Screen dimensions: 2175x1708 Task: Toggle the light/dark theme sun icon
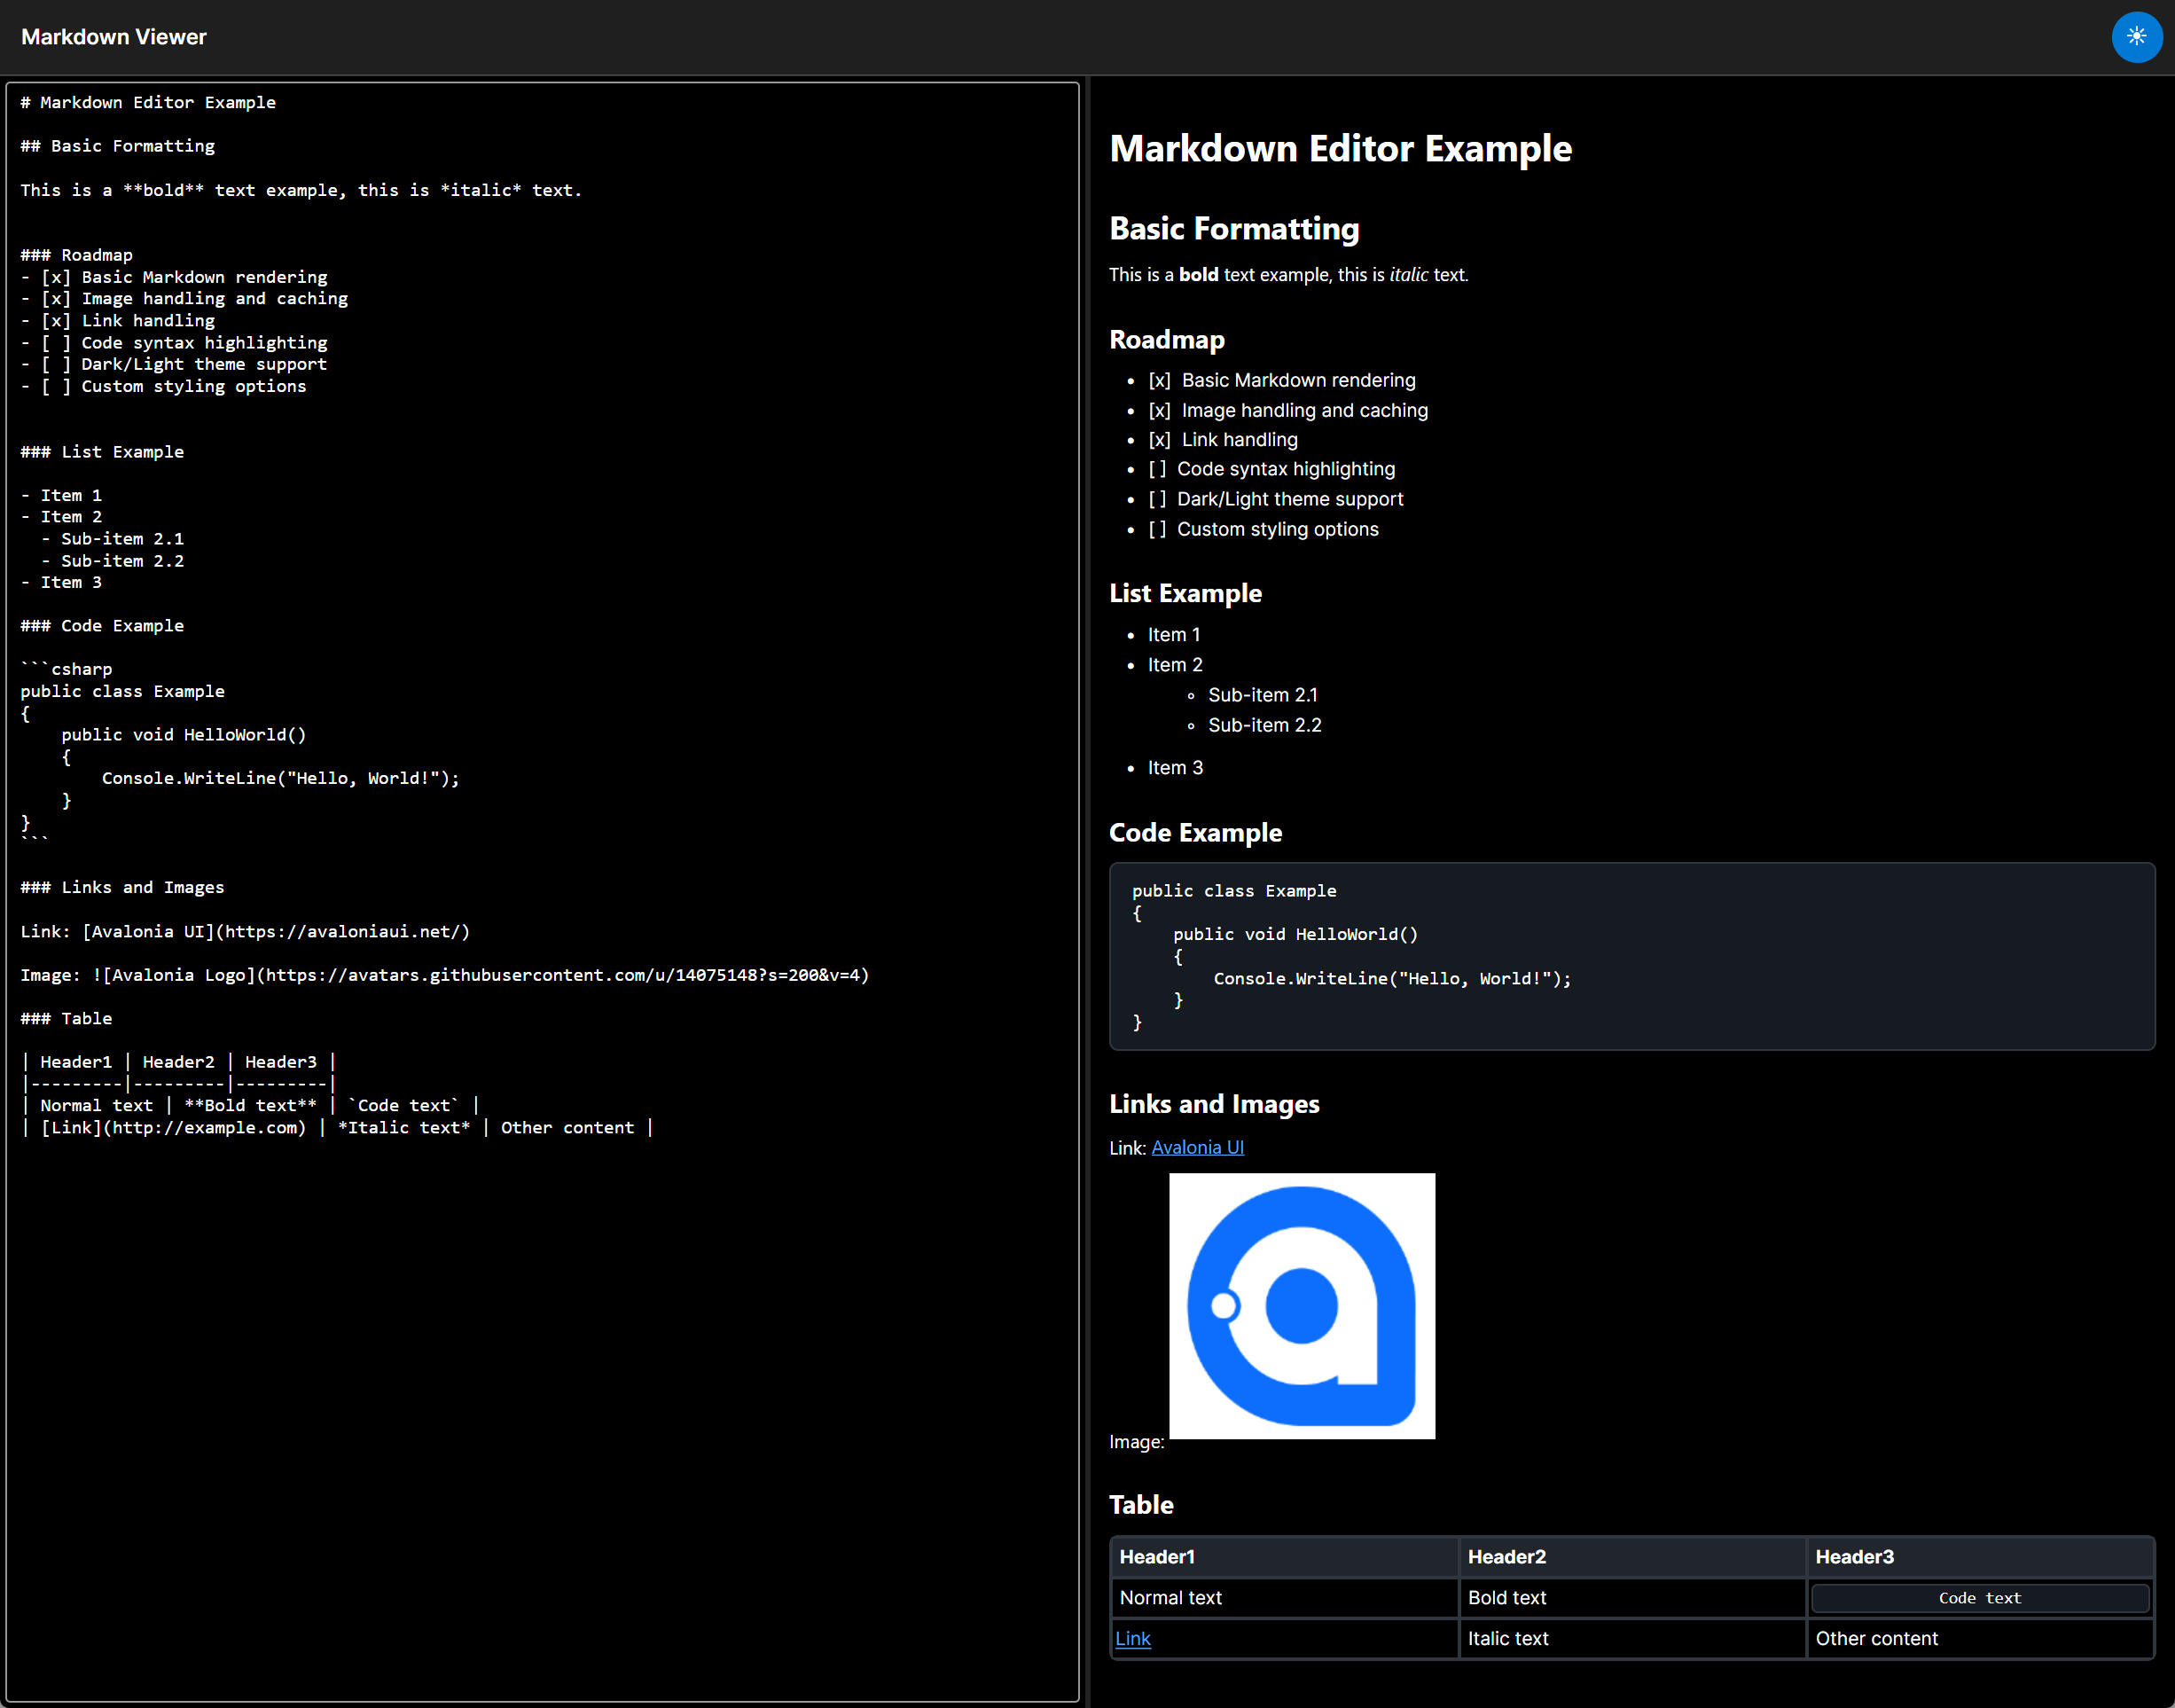pos(2136,37)
